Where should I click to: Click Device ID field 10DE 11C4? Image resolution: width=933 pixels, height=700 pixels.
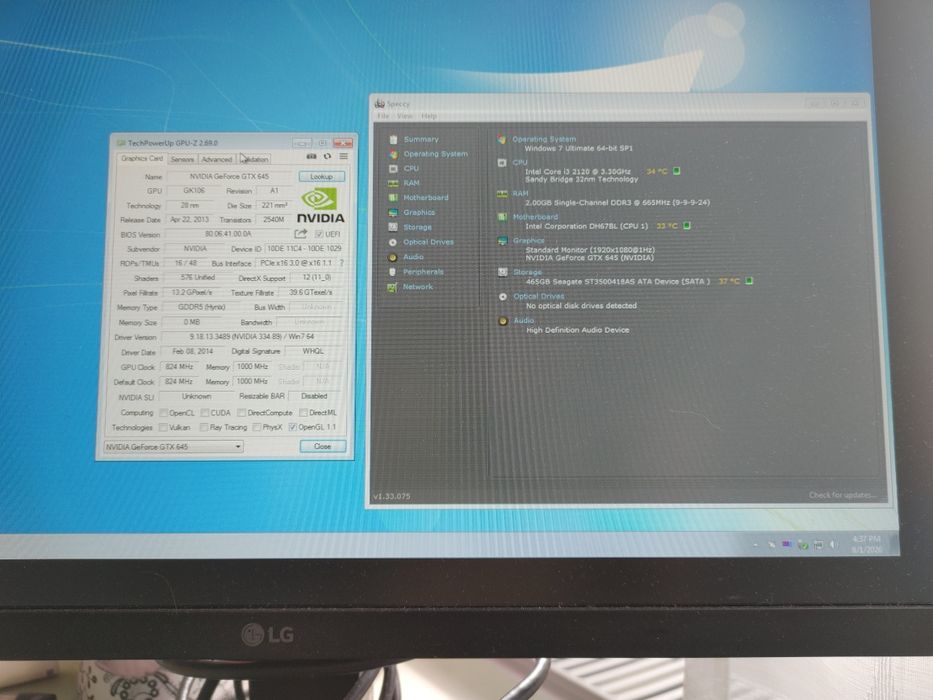tap(303, 248)
